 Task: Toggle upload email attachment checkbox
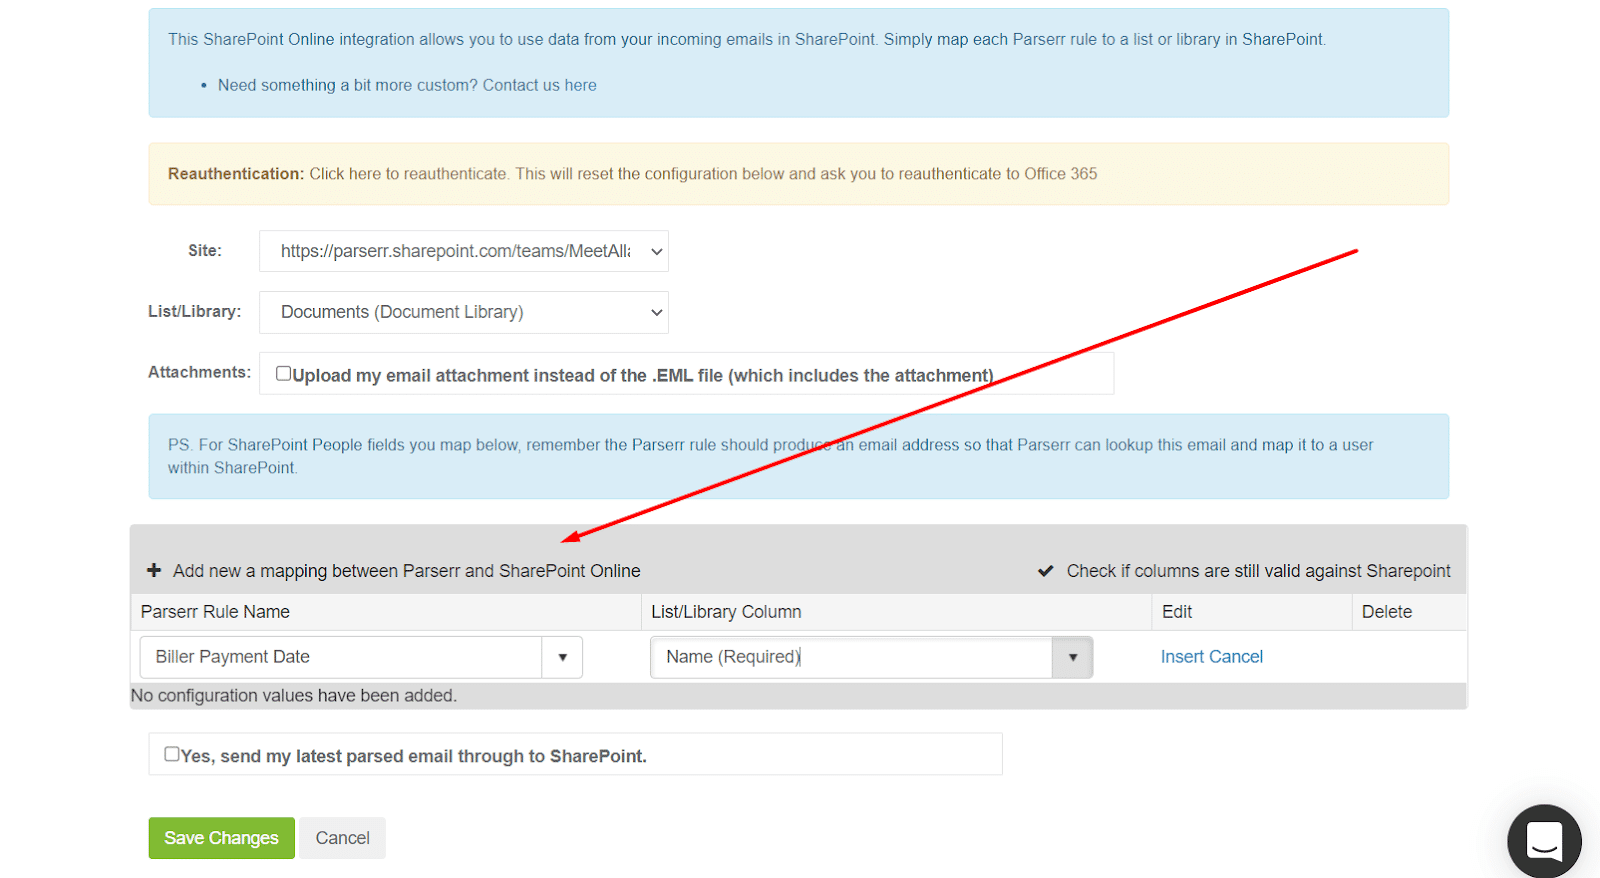pos(284,373)
